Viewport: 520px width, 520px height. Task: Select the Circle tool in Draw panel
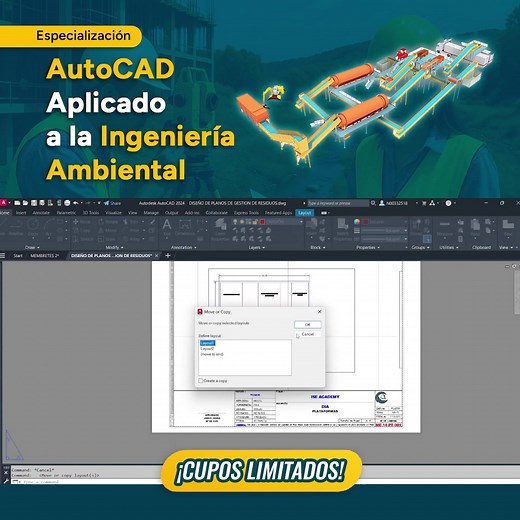point(33,227)
